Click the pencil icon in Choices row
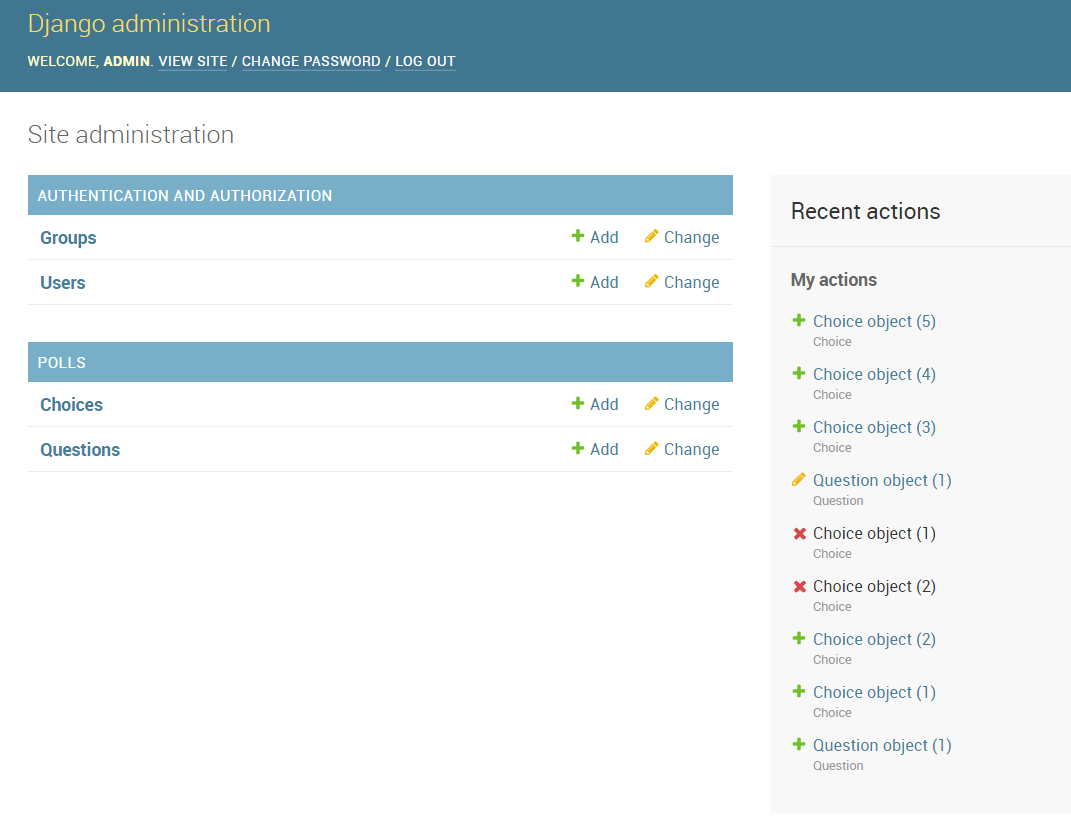This screenshot has width=1071, height=826. pyautogui.click(x=652, y=403)
